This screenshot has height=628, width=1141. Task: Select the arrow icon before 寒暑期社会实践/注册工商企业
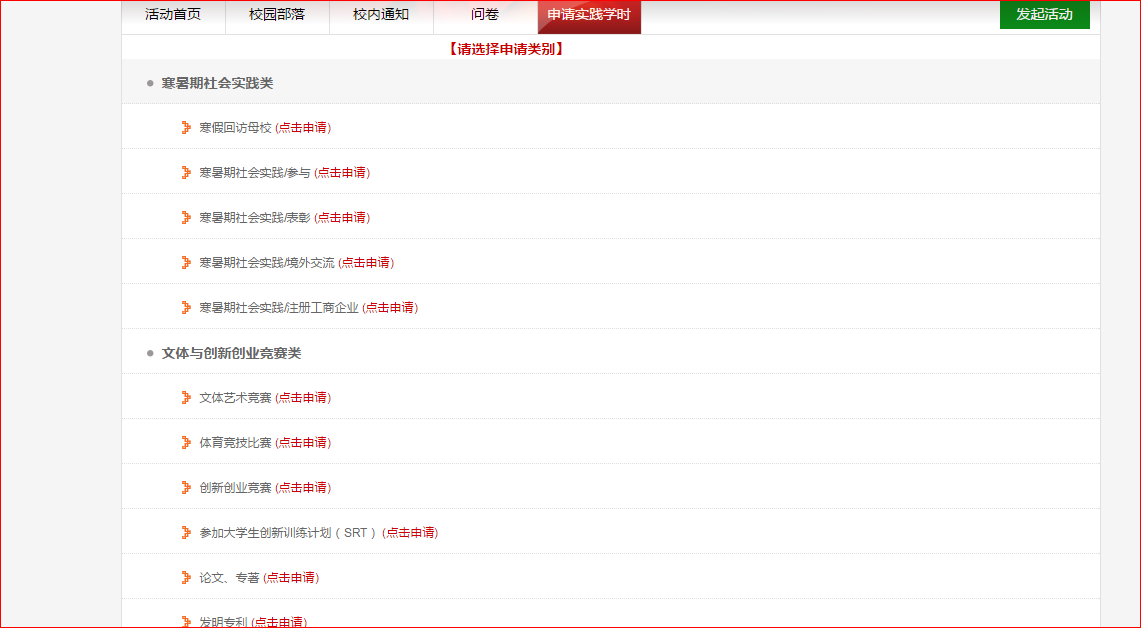click(186, 308)
